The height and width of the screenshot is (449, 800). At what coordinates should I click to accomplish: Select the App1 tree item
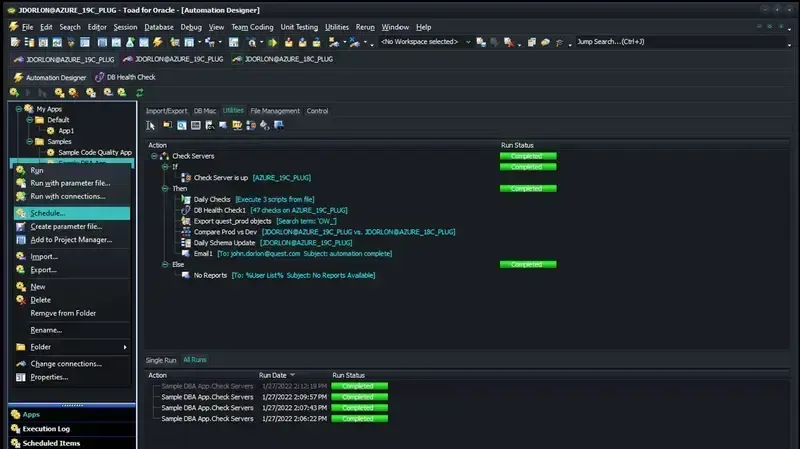pyautogui.click(x=66, y=131)
